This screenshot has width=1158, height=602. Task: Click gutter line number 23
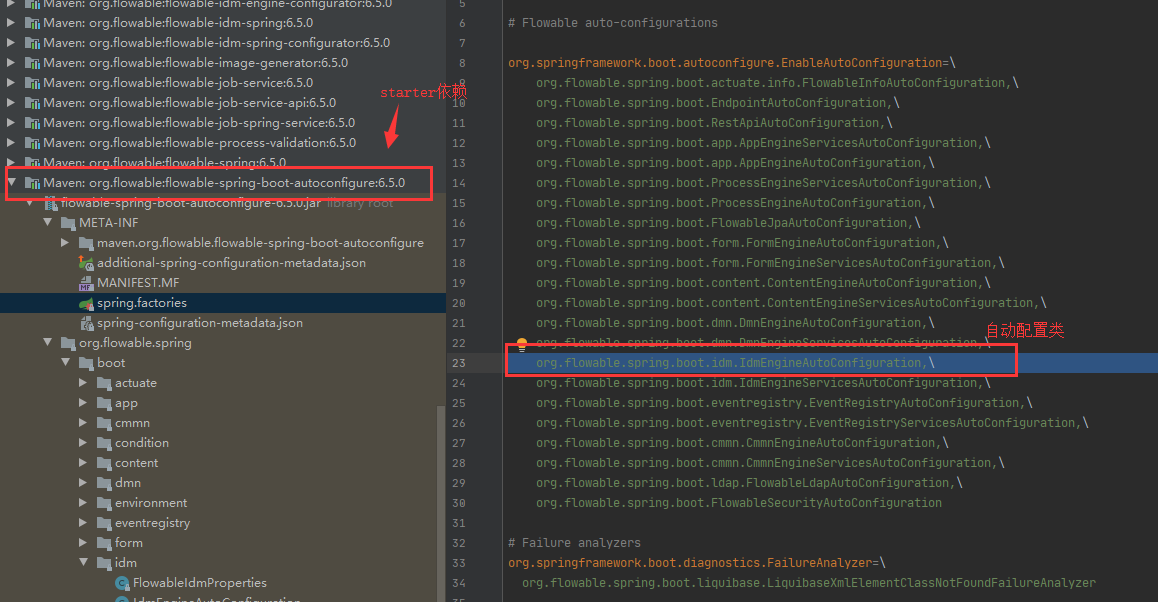click(459, 363)
